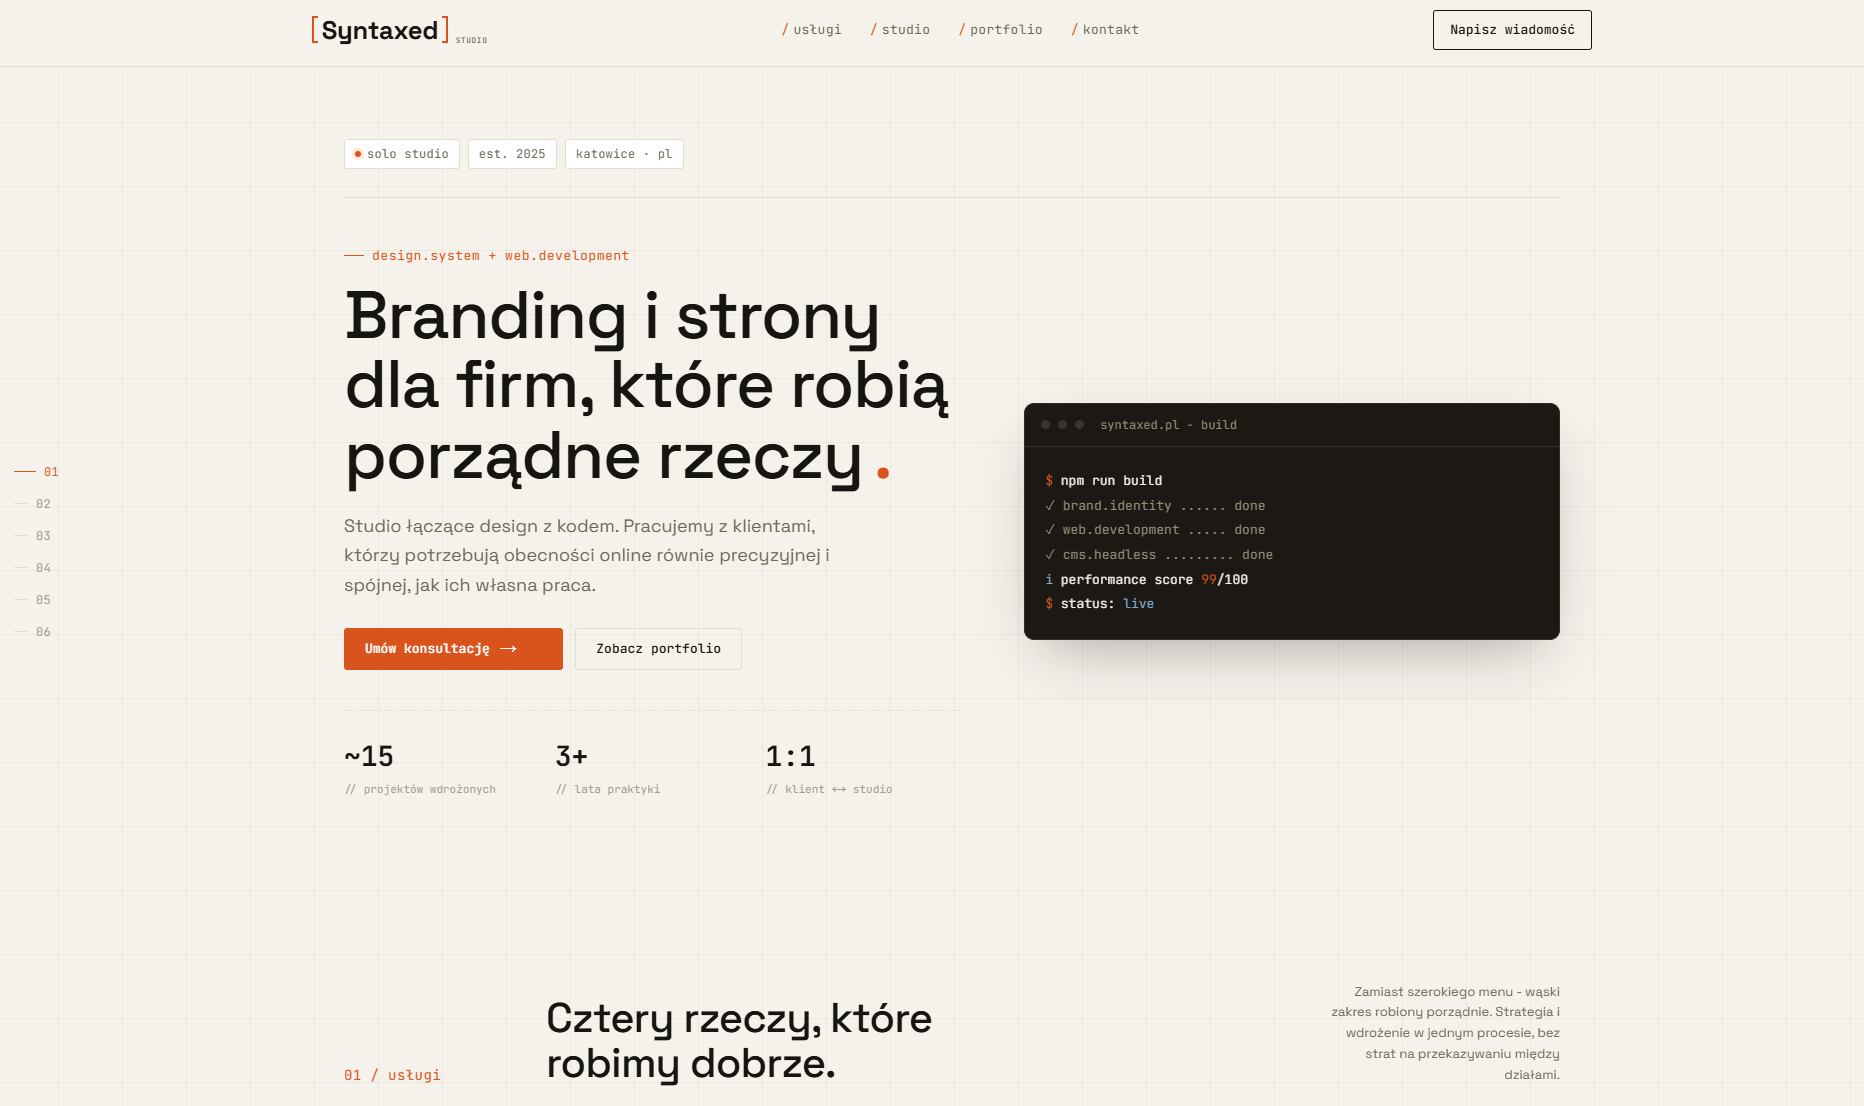Click the est. 2025 tag
Screen dimensions: 1864x1106
[x=512, y=154]
